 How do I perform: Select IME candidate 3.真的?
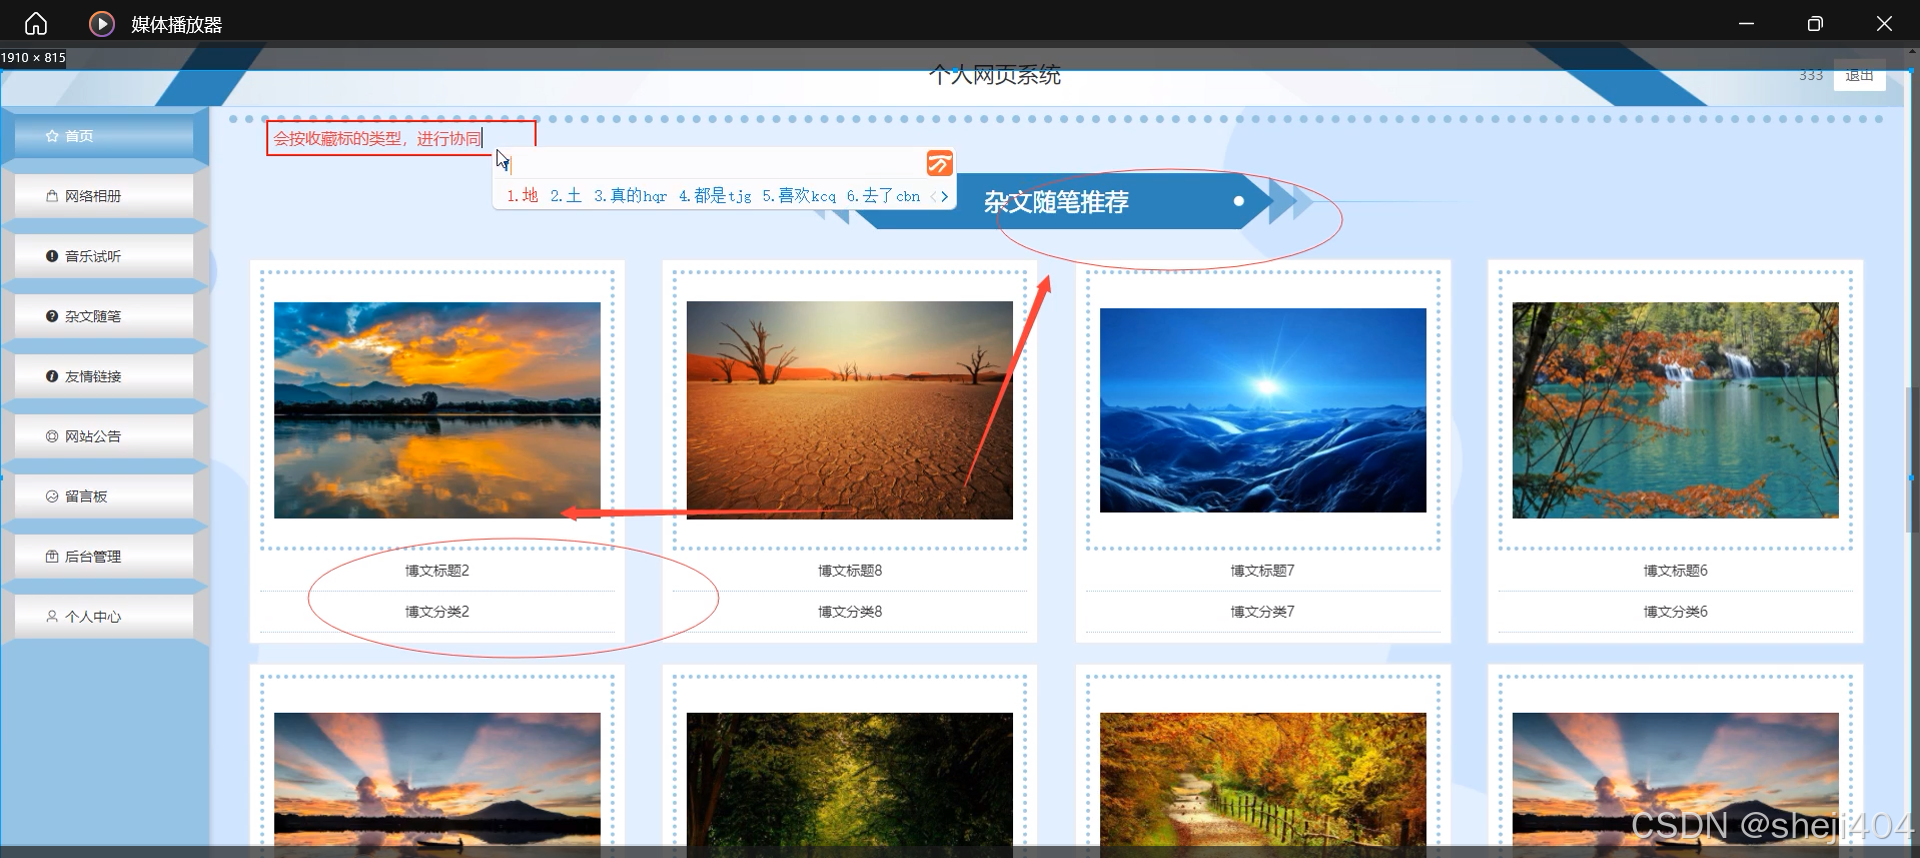pyautogui.click(x=630, y=196)
